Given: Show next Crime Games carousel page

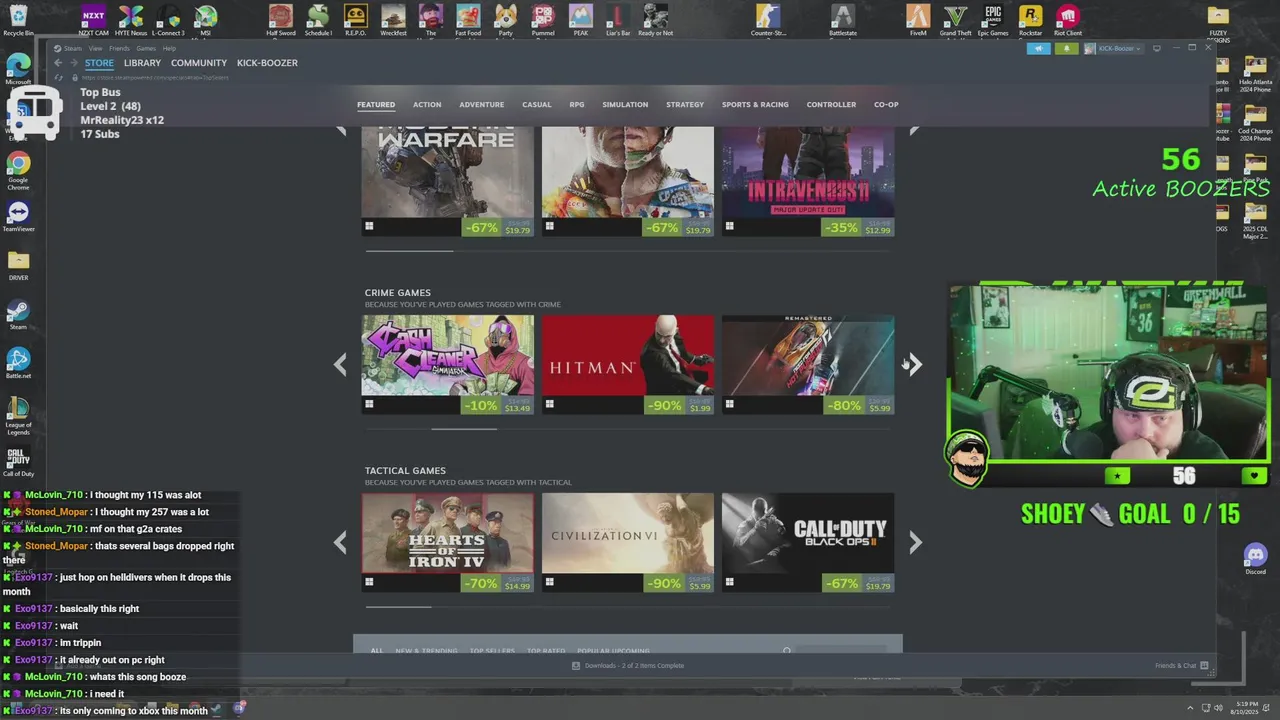Looking at the screenshot, I should coord(914,365).
